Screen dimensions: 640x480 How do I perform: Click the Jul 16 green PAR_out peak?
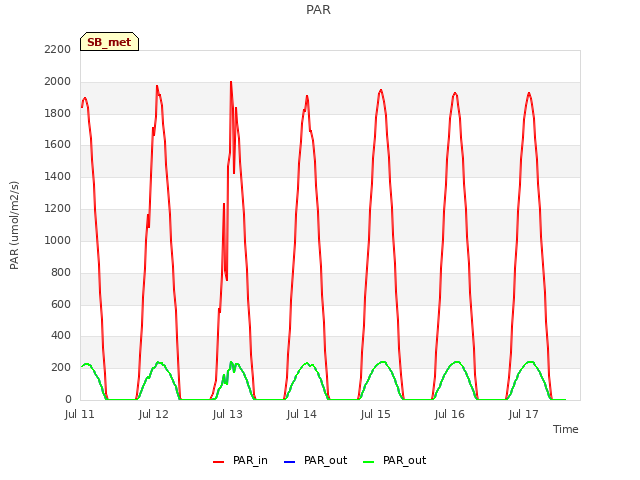(457, 362)
